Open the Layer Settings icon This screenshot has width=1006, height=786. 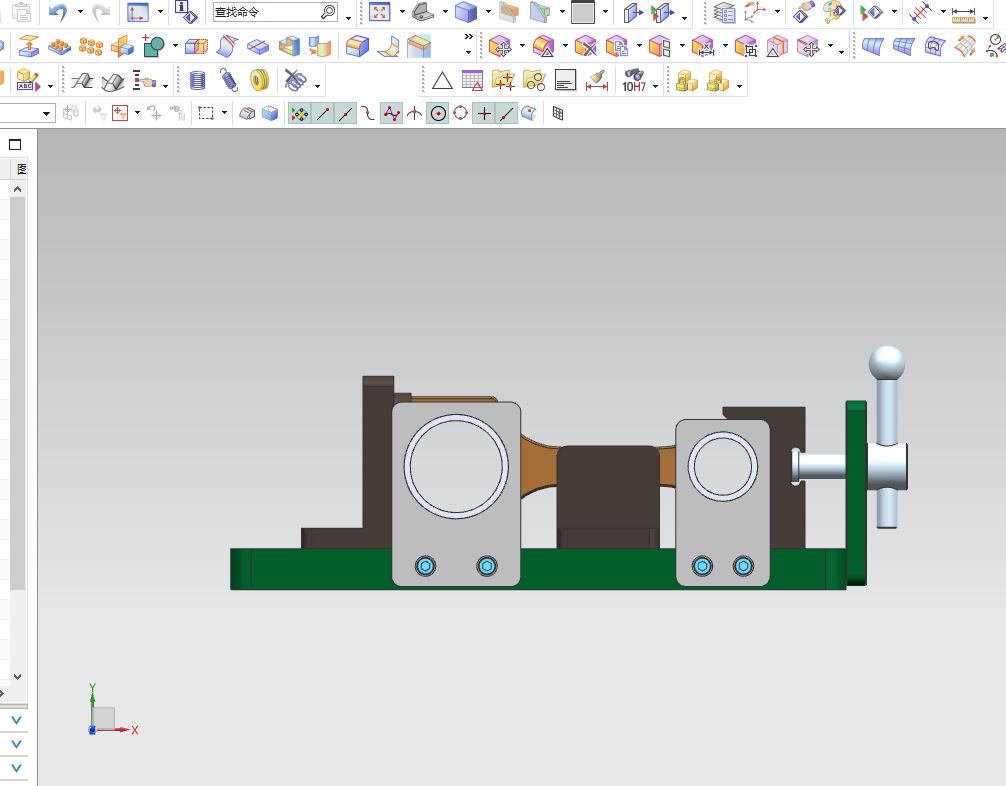coord(724,12)
